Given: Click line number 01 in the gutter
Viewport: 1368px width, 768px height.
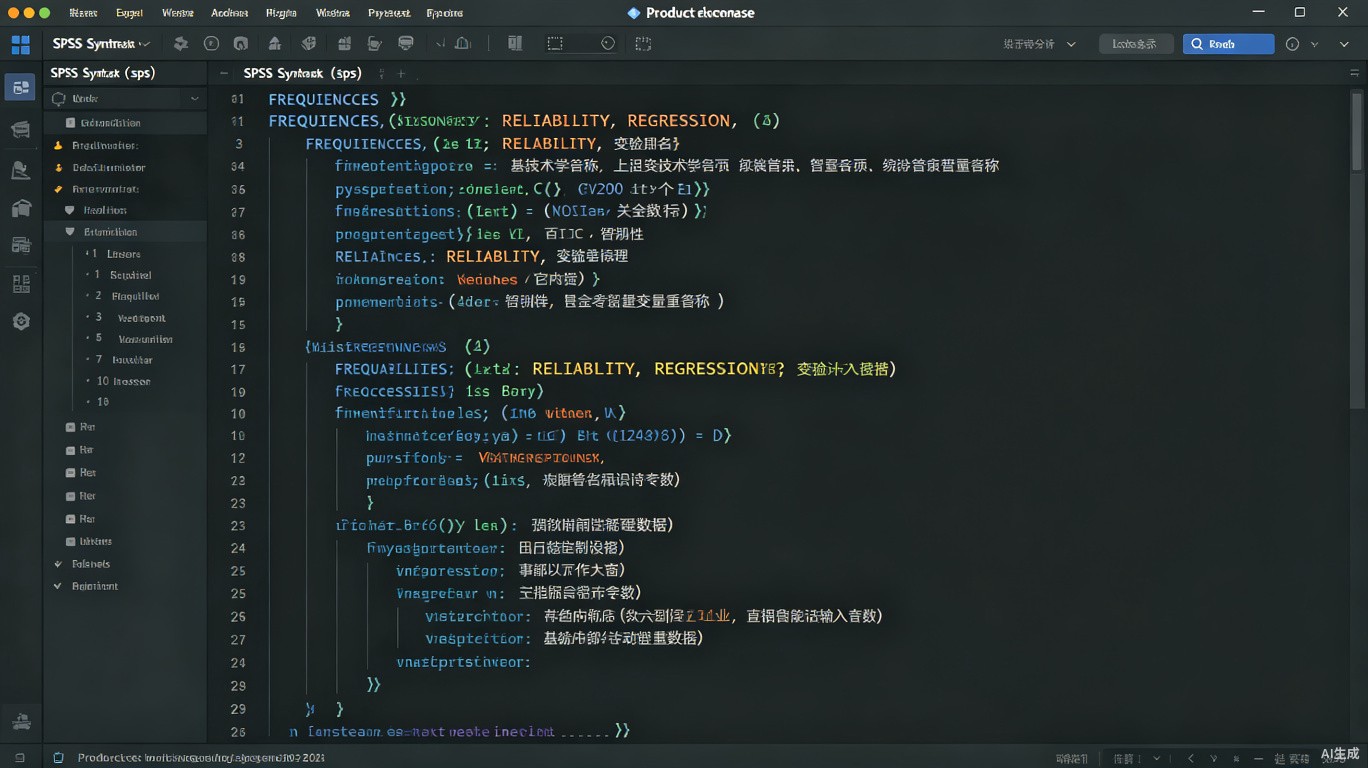Looking at the screenshot, I should point(238,99).
